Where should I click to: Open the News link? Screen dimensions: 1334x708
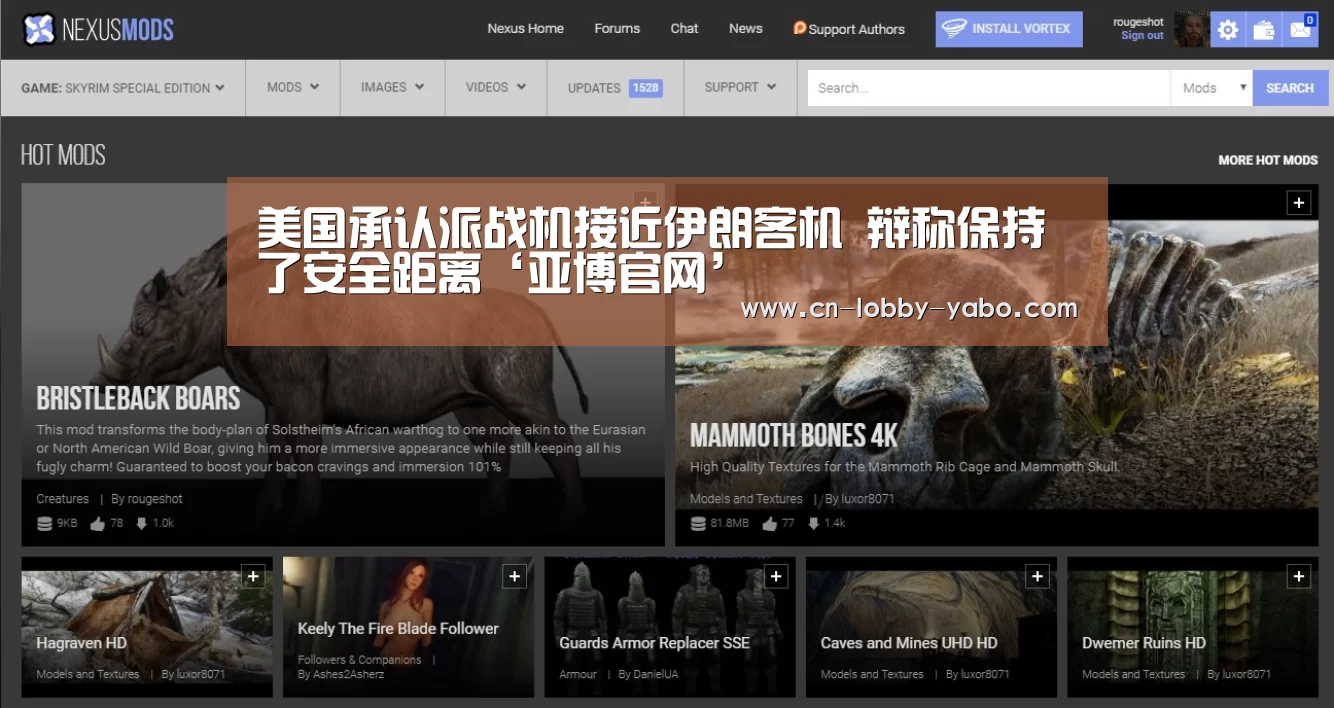coord(746,28)
